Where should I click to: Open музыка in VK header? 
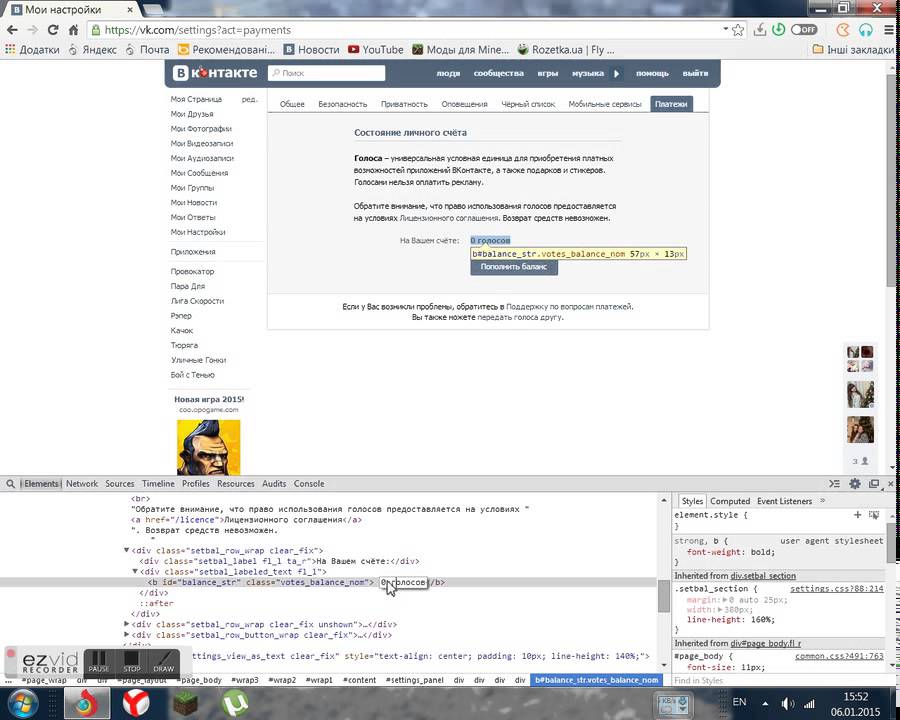(588, 73)
